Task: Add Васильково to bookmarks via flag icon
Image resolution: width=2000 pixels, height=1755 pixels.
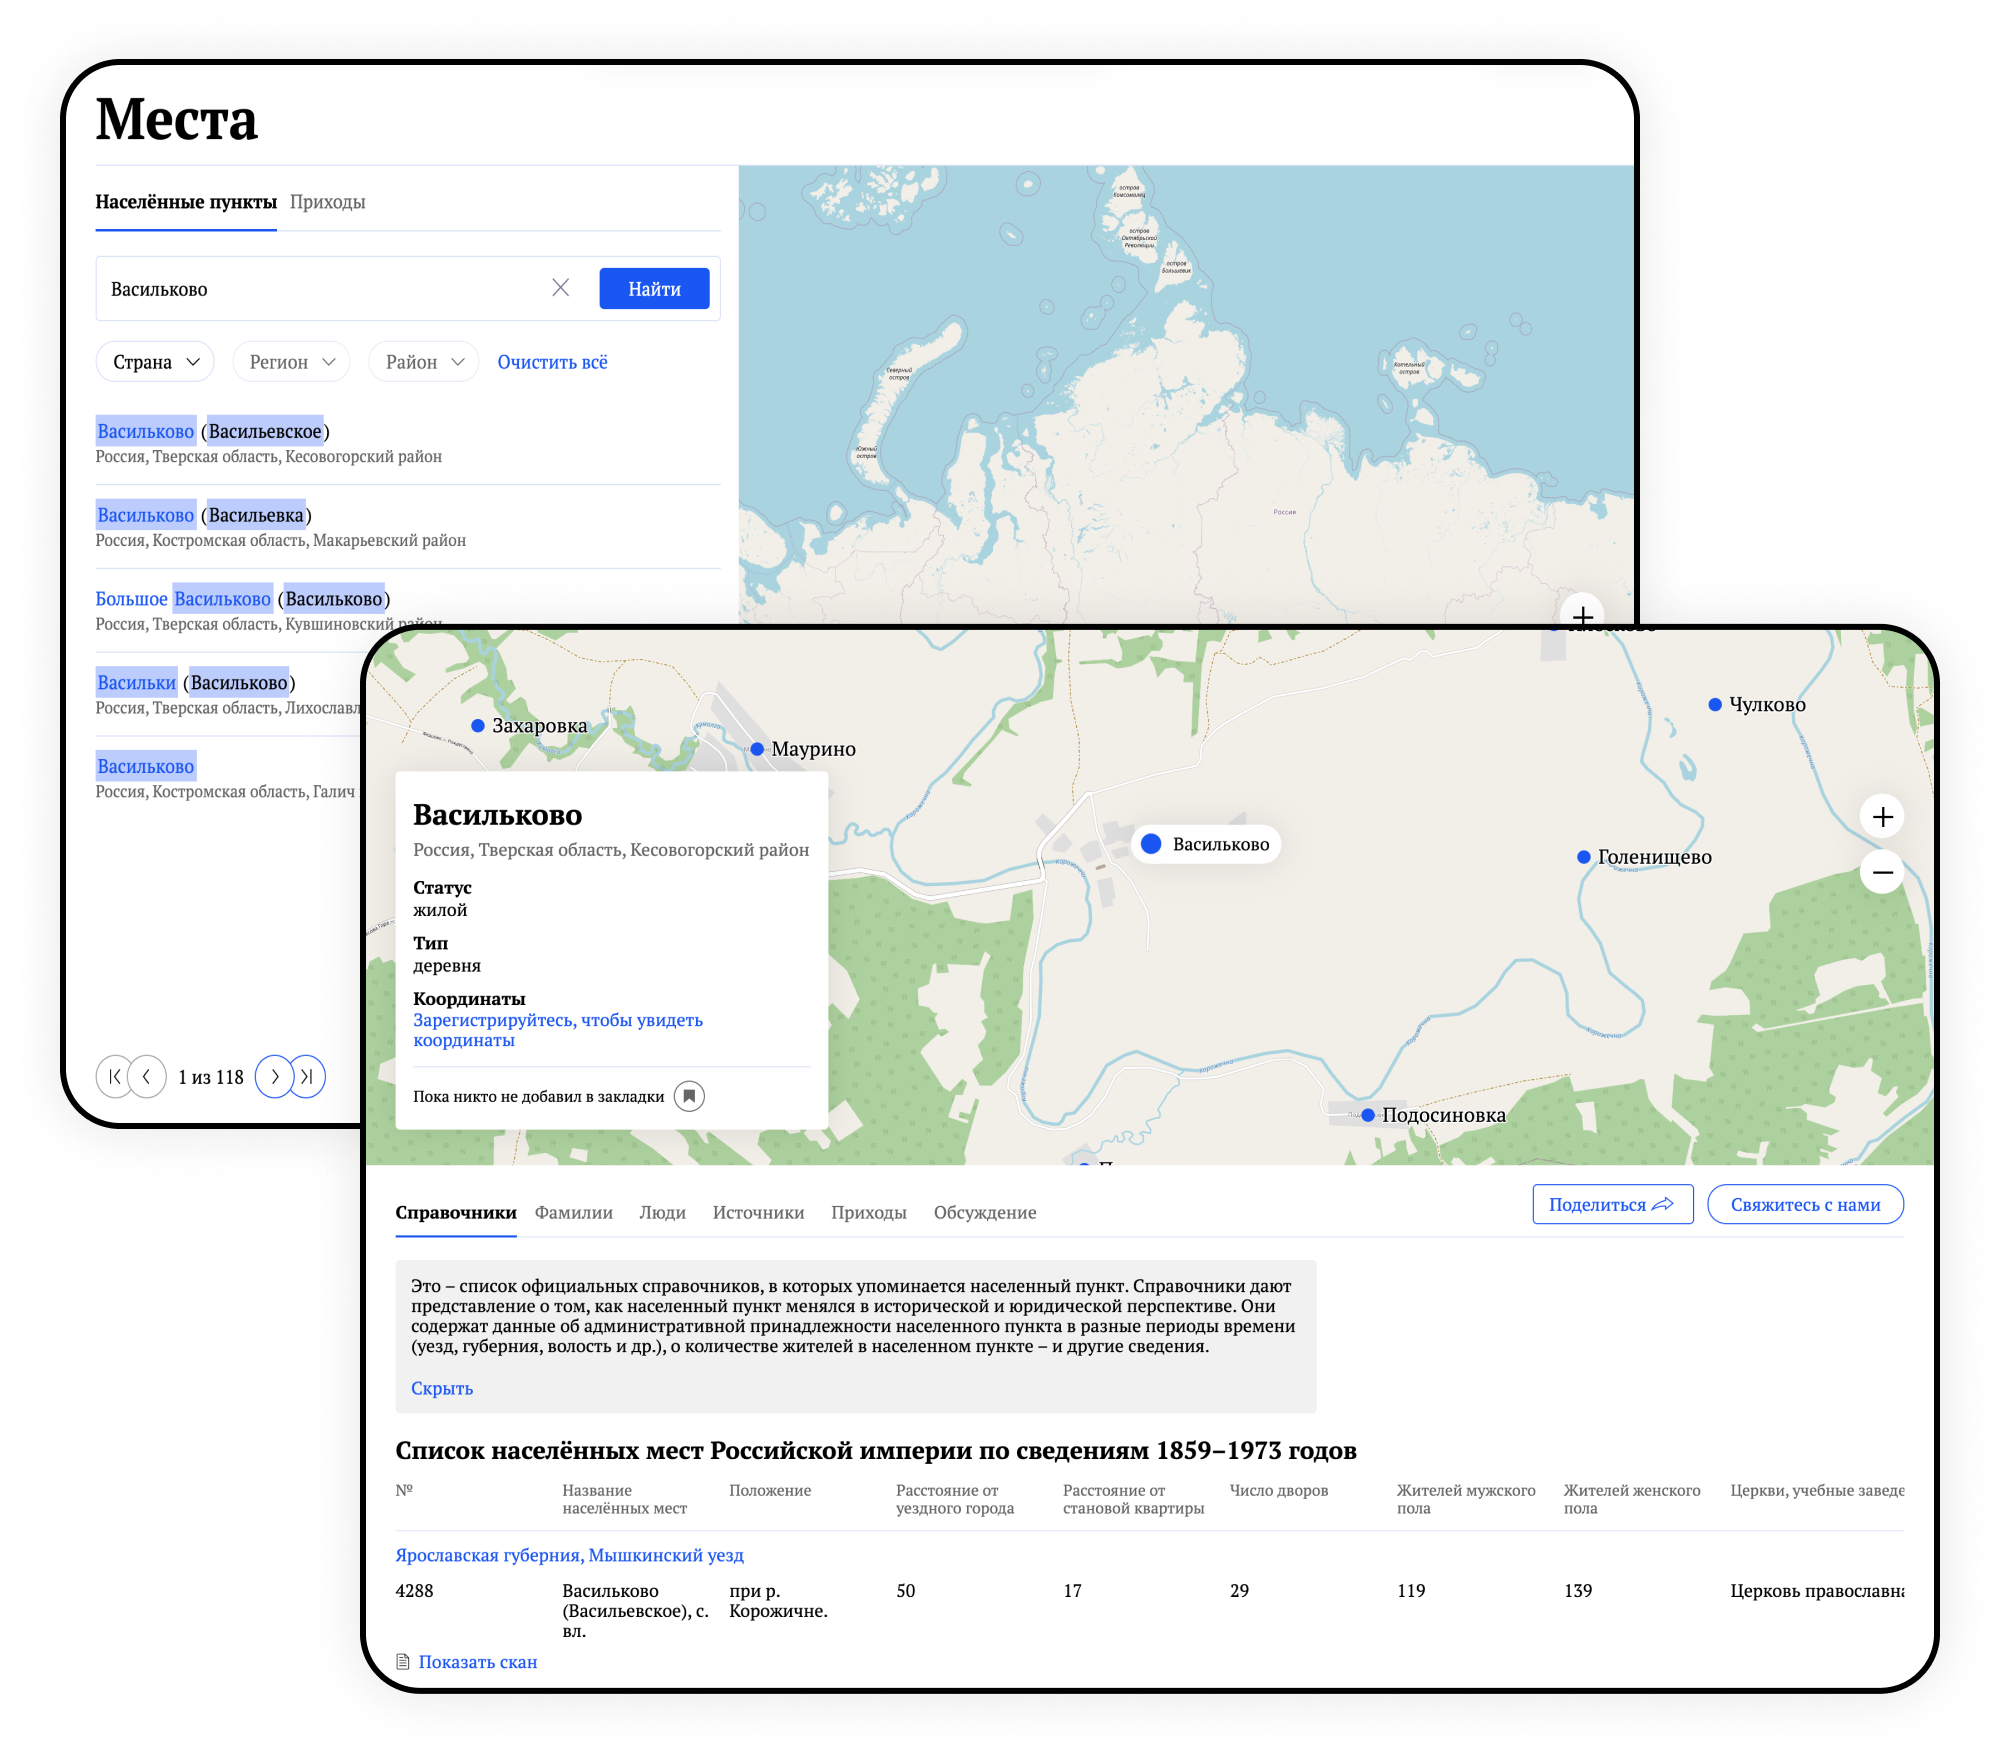Action: click(x=691, y=1096)
